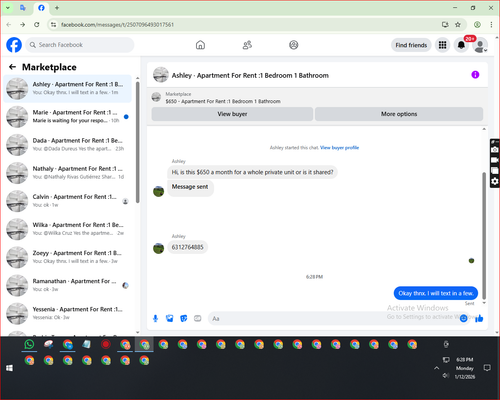This screenshot has width=500, height=400.
Task: Open the Home feed icon
Action: 200,45
